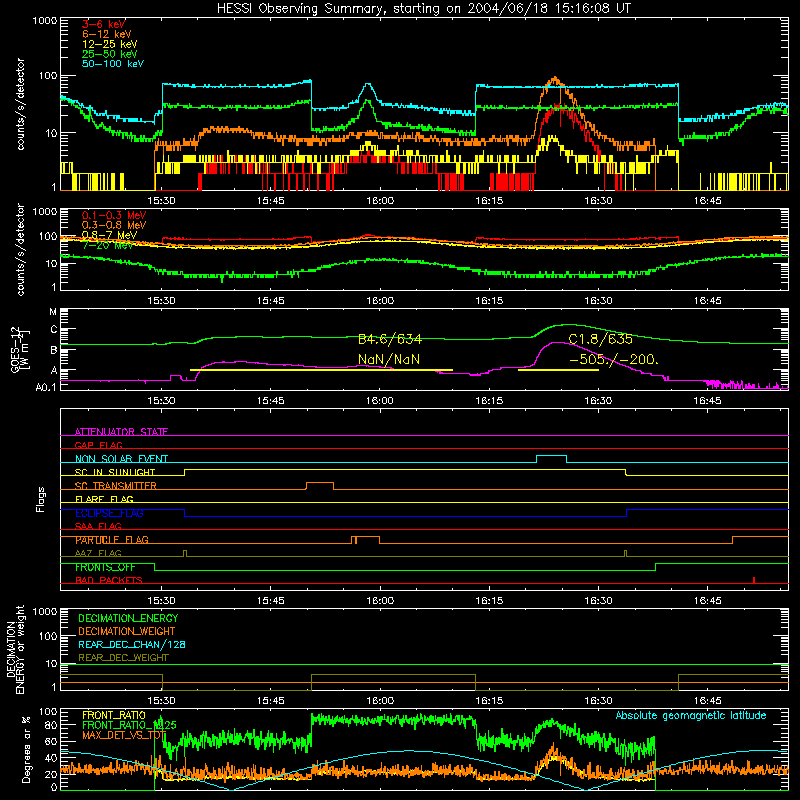Select the faint A4Z_FLAG label

pyautogui.click(x=98, y=553)
